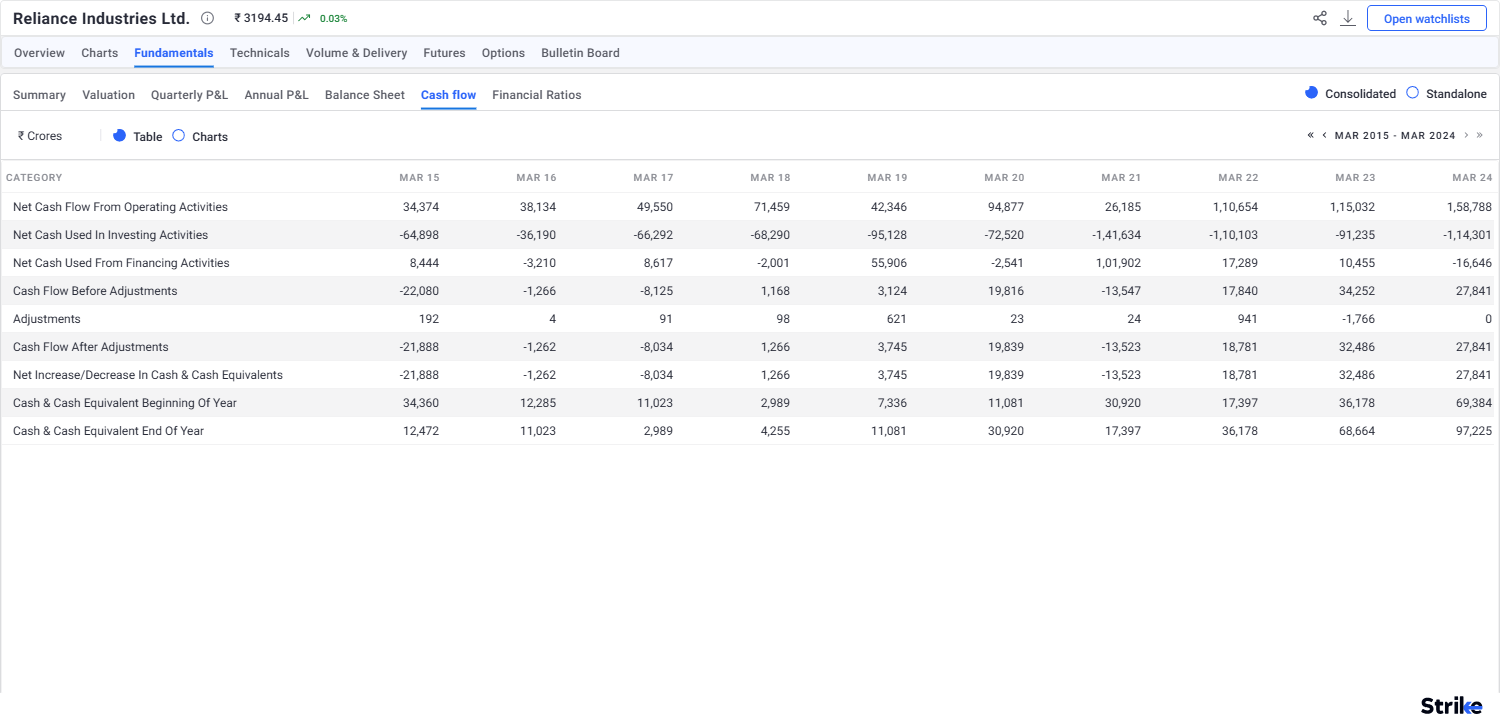1500x728 pixels.
Task: Click financing value 55,906 for MAR 19
Action: [889, 263]
